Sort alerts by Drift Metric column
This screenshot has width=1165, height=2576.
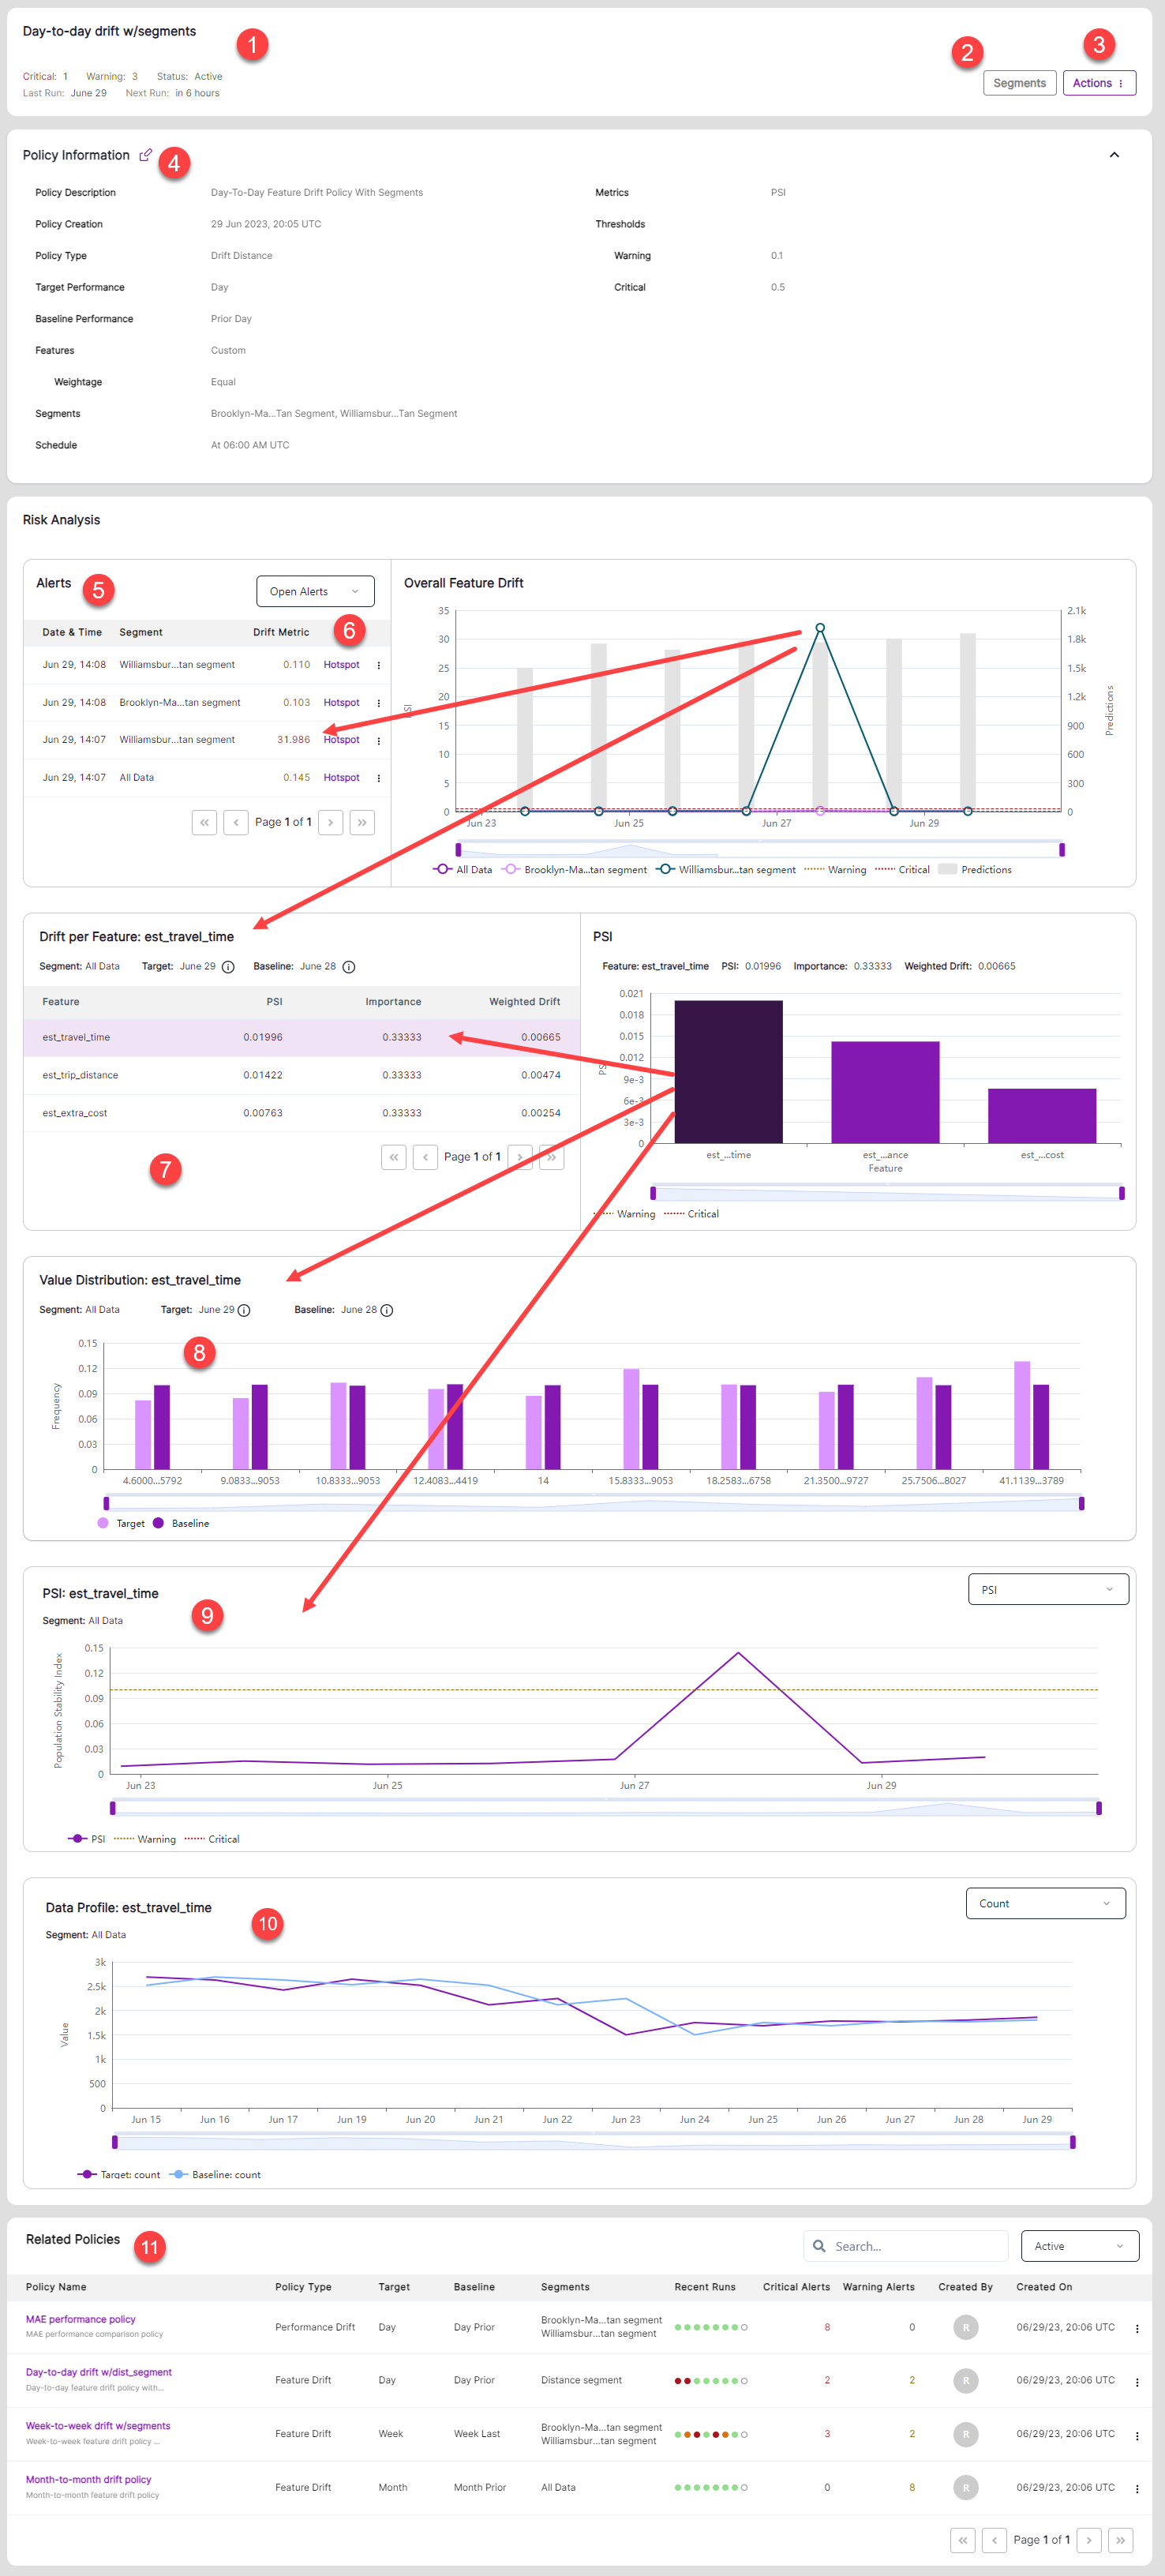point(281,632)
